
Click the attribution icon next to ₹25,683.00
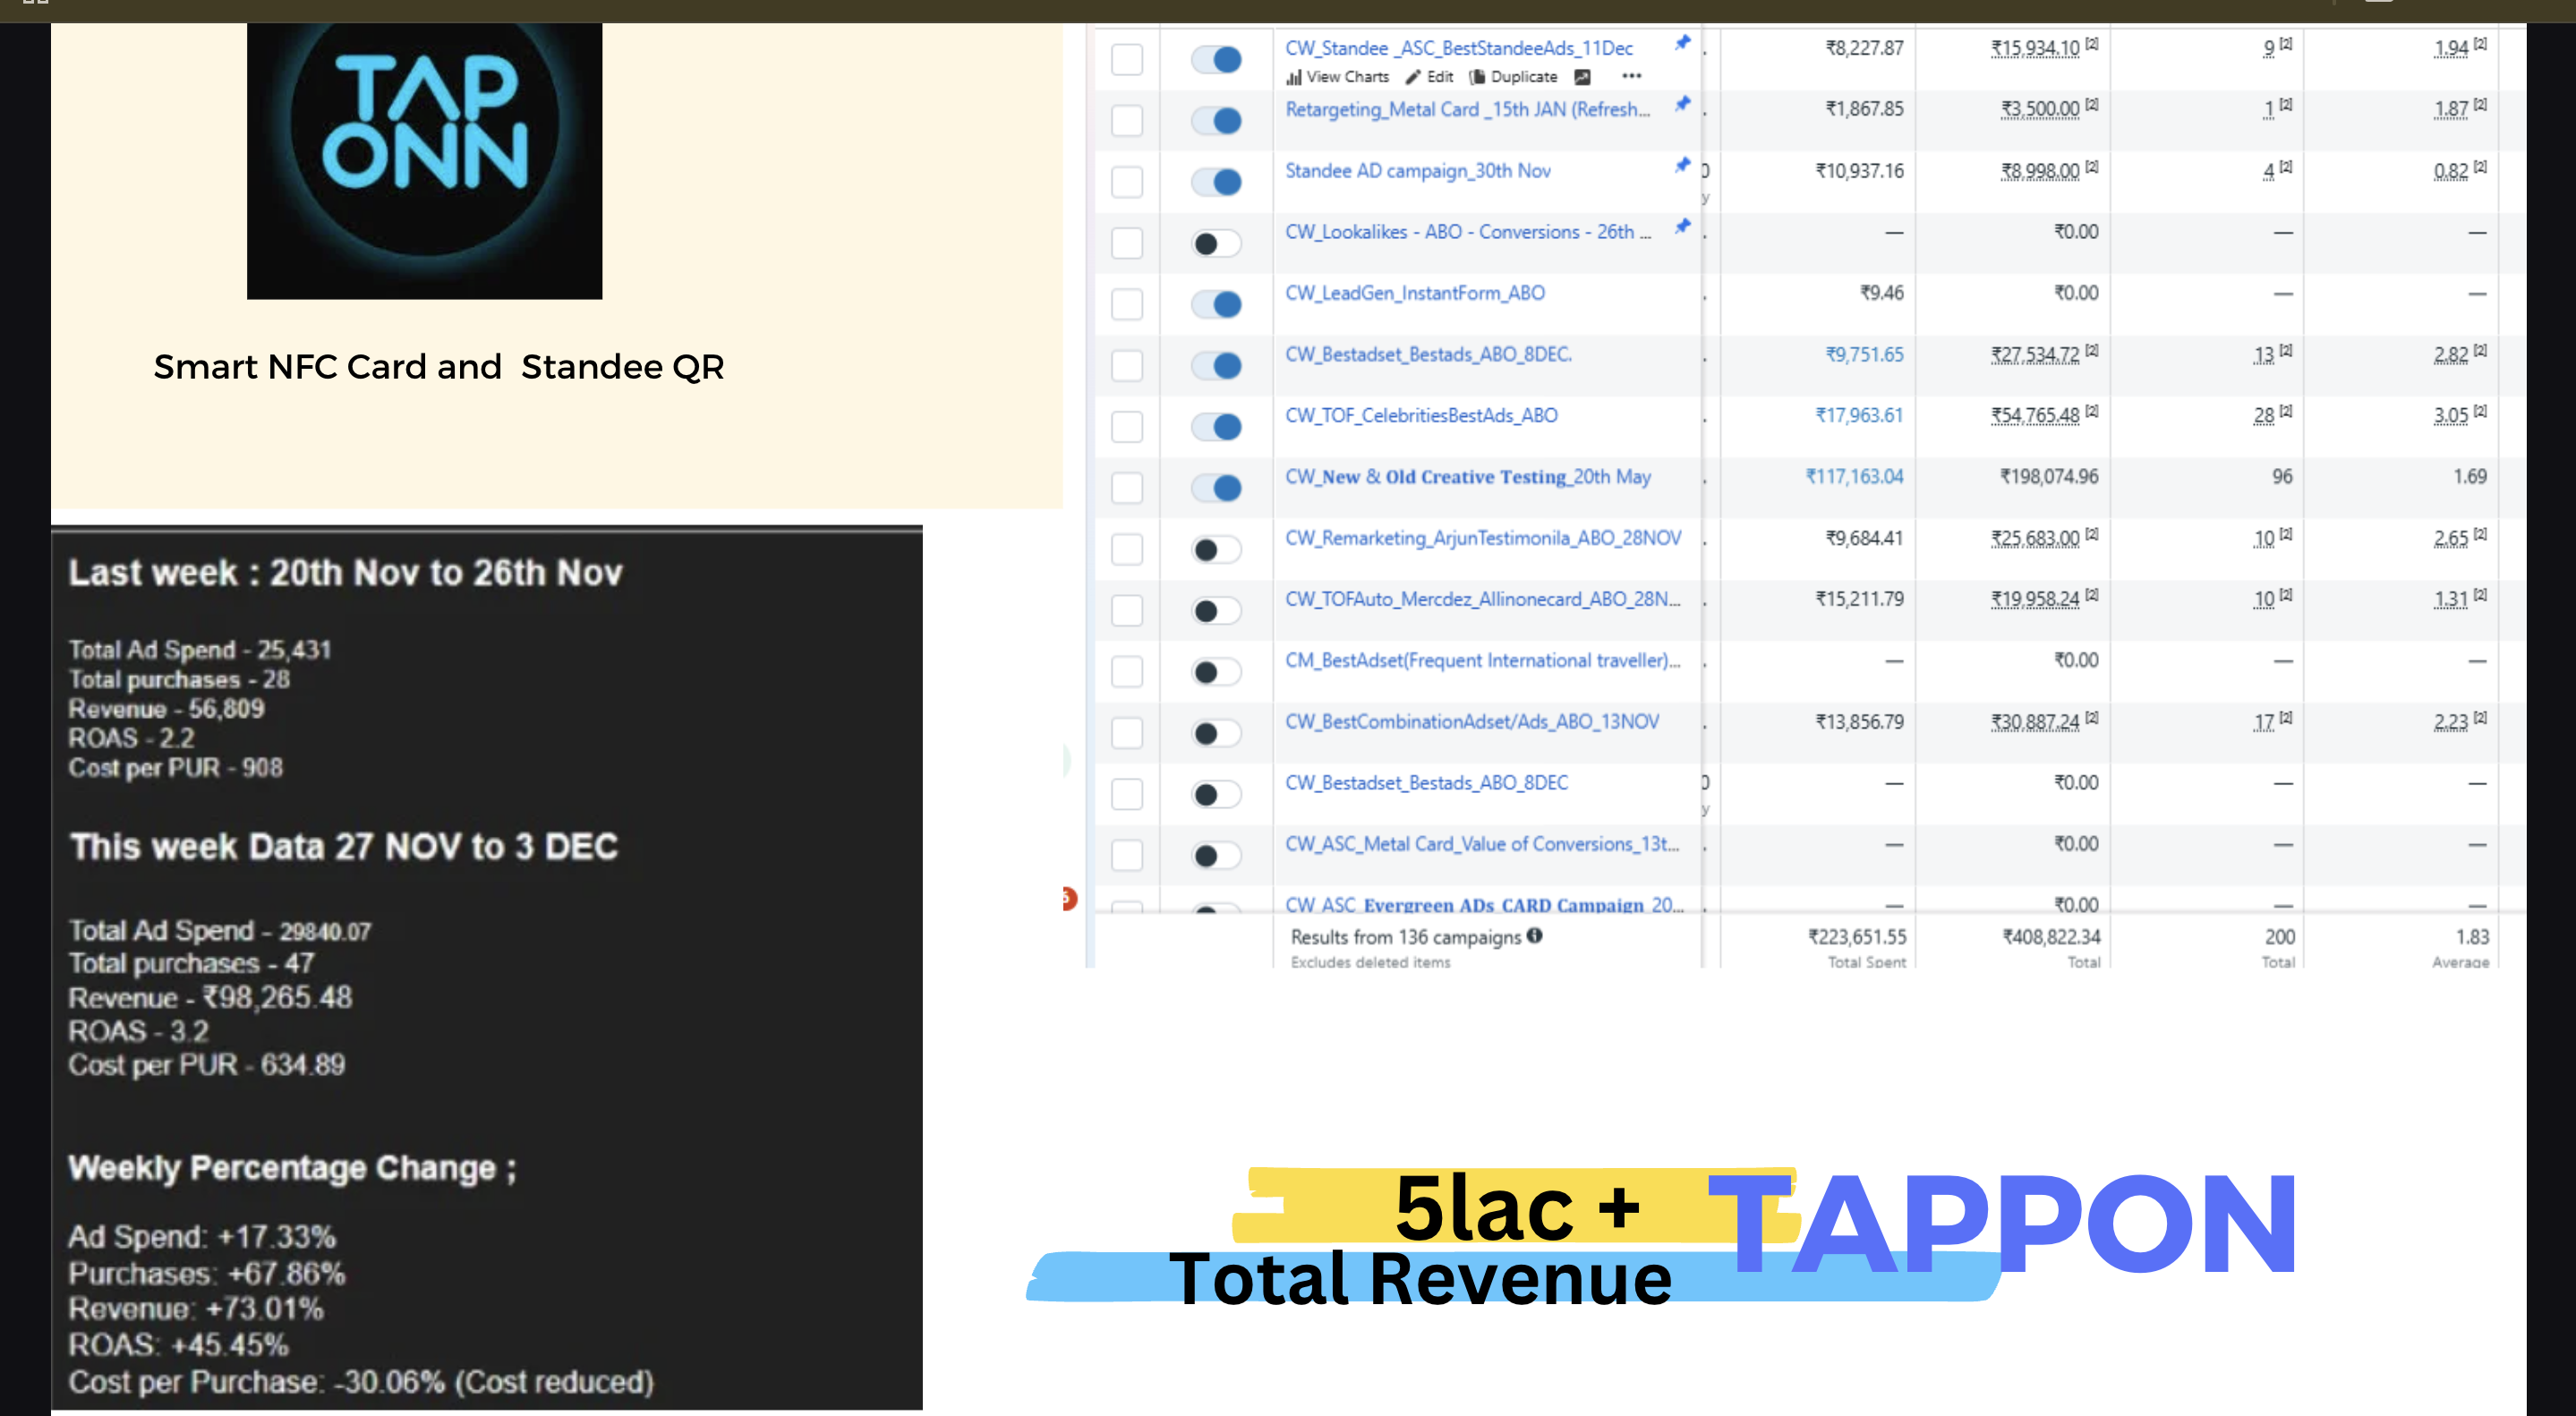click(x=2092, y=534)
